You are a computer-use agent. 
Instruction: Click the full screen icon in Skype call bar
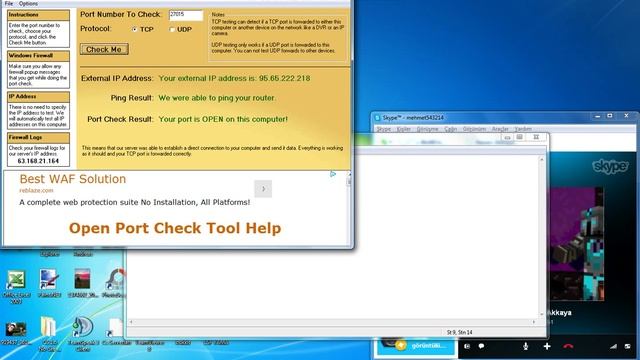pos(628,346)
